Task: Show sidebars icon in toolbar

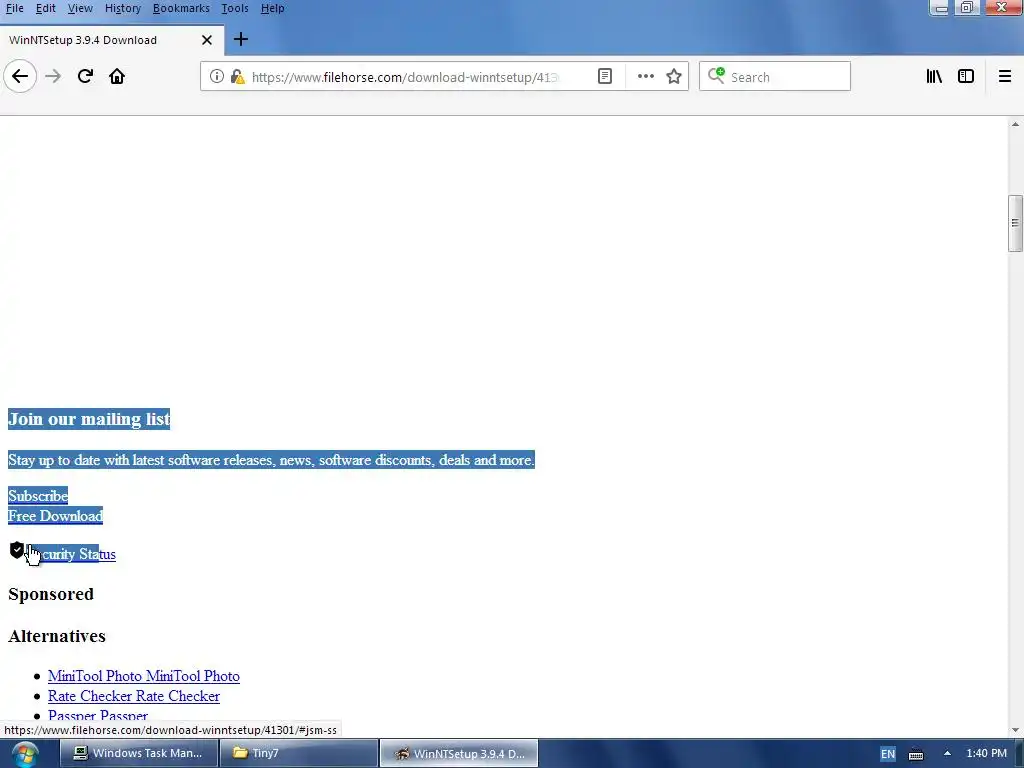Action: click(x=966, y=76)
